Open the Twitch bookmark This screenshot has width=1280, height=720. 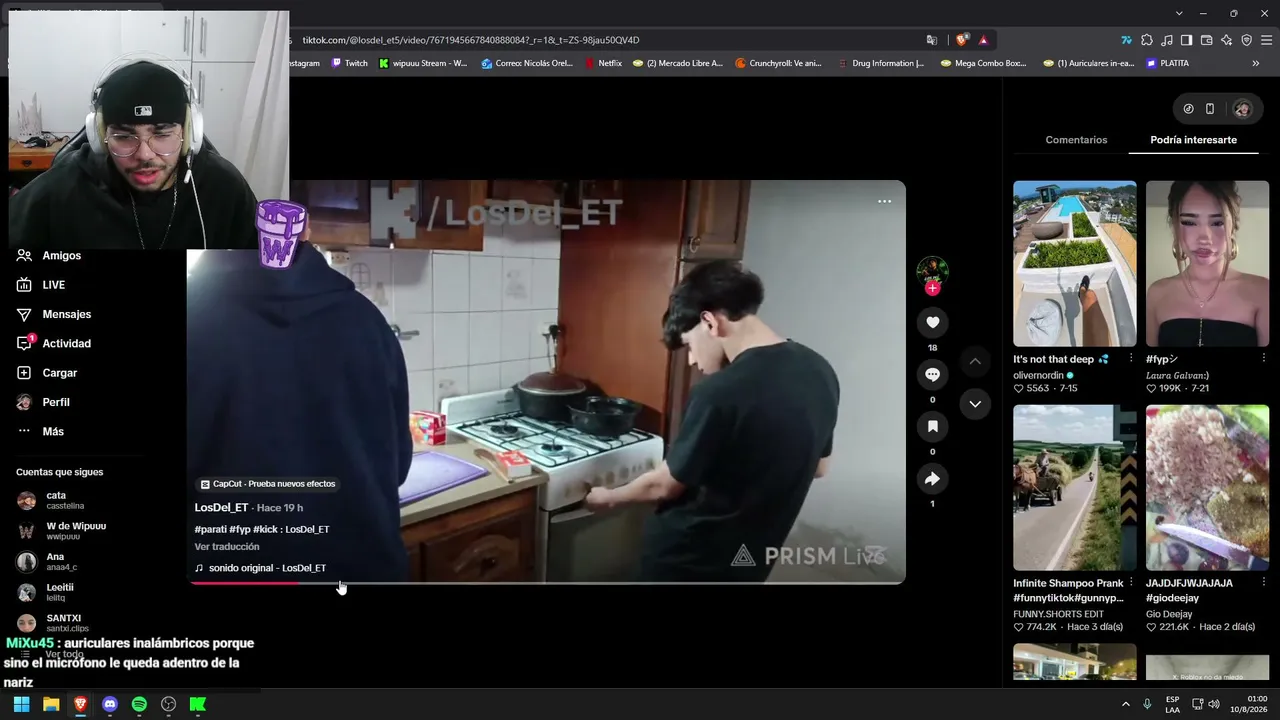click(349, 63)
